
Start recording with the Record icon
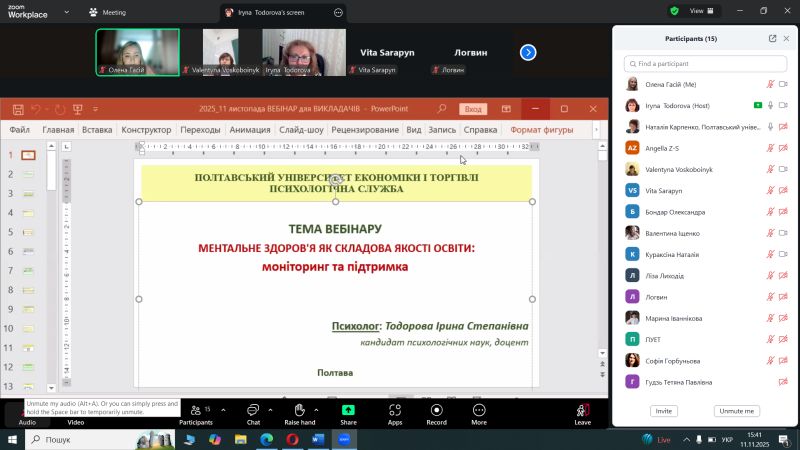(436, 410)
